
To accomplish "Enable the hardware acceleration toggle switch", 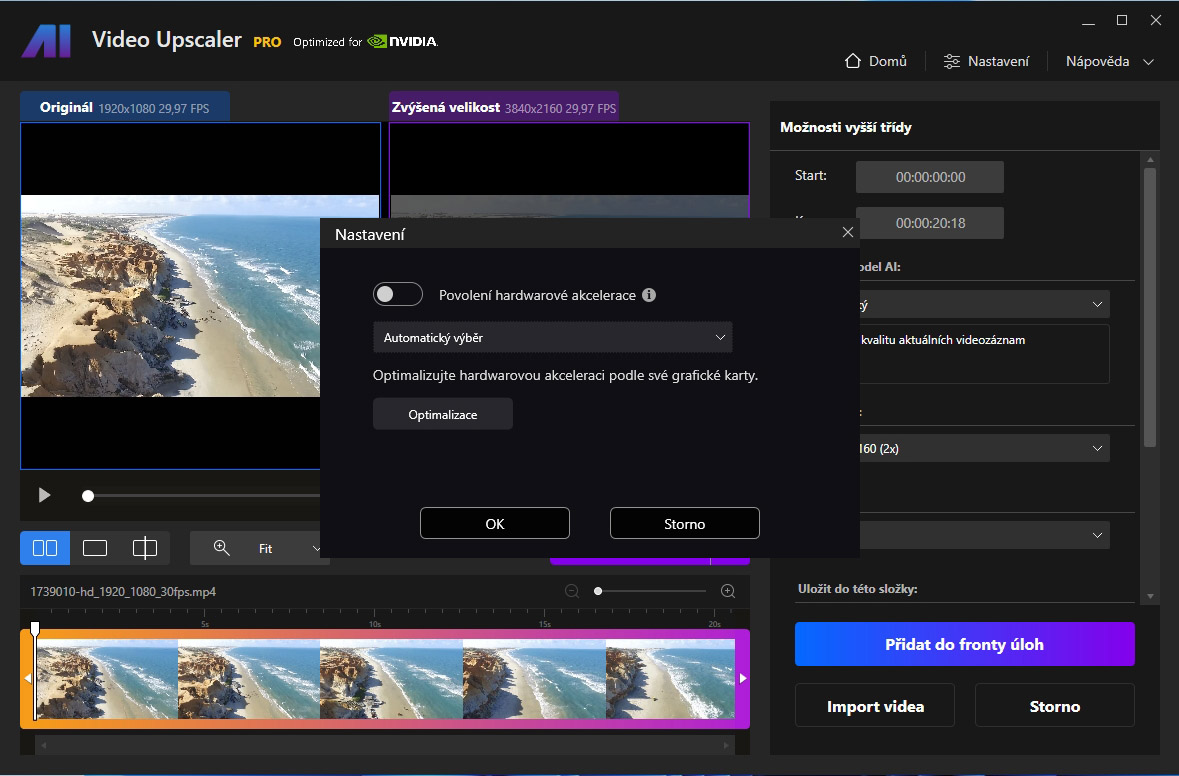I will pyautogui.click(x=397, y=295).
